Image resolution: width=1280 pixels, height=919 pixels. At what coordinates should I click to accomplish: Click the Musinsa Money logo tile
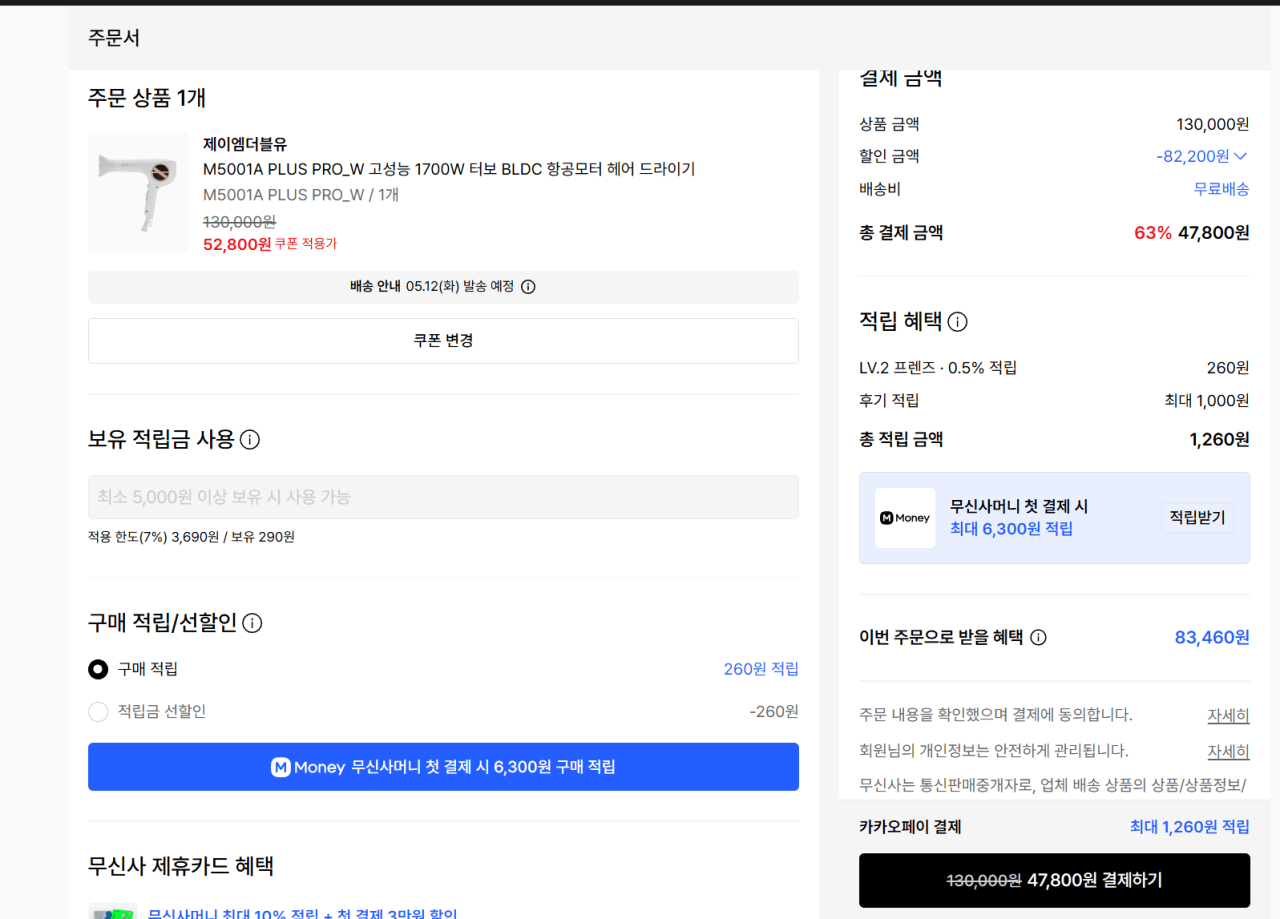905,518
